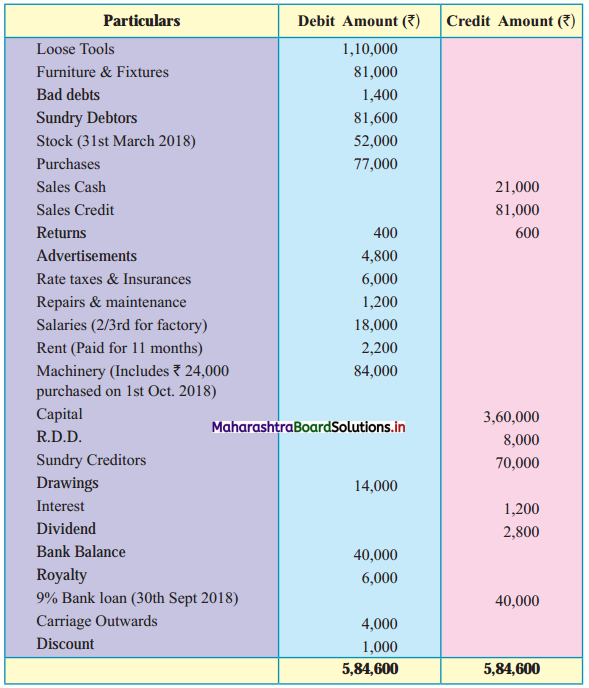This screenshot has height=688, width=589.
Task: Click the Carriage Outwards amount 4,000
Action: [x=380, y=624]
